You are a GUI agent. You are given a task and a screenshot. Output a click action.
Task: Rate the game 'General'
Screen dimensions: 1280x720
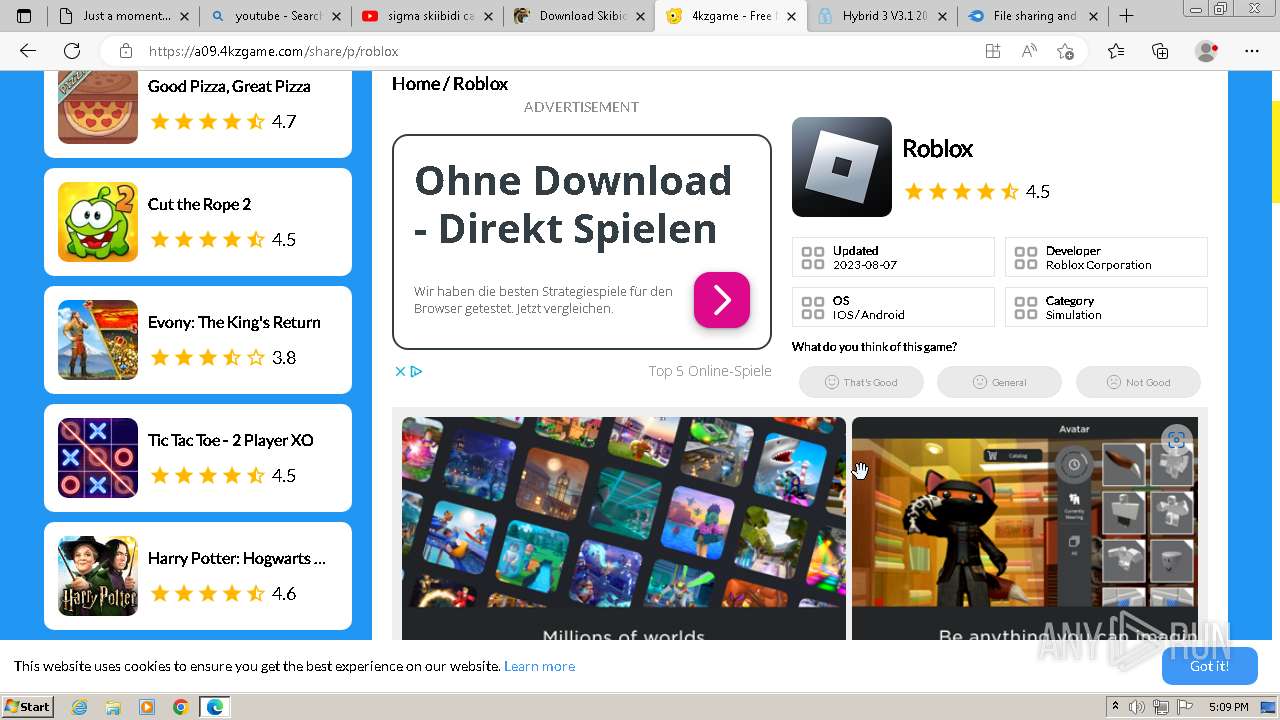pyautogui.click(x=999, y=382)
